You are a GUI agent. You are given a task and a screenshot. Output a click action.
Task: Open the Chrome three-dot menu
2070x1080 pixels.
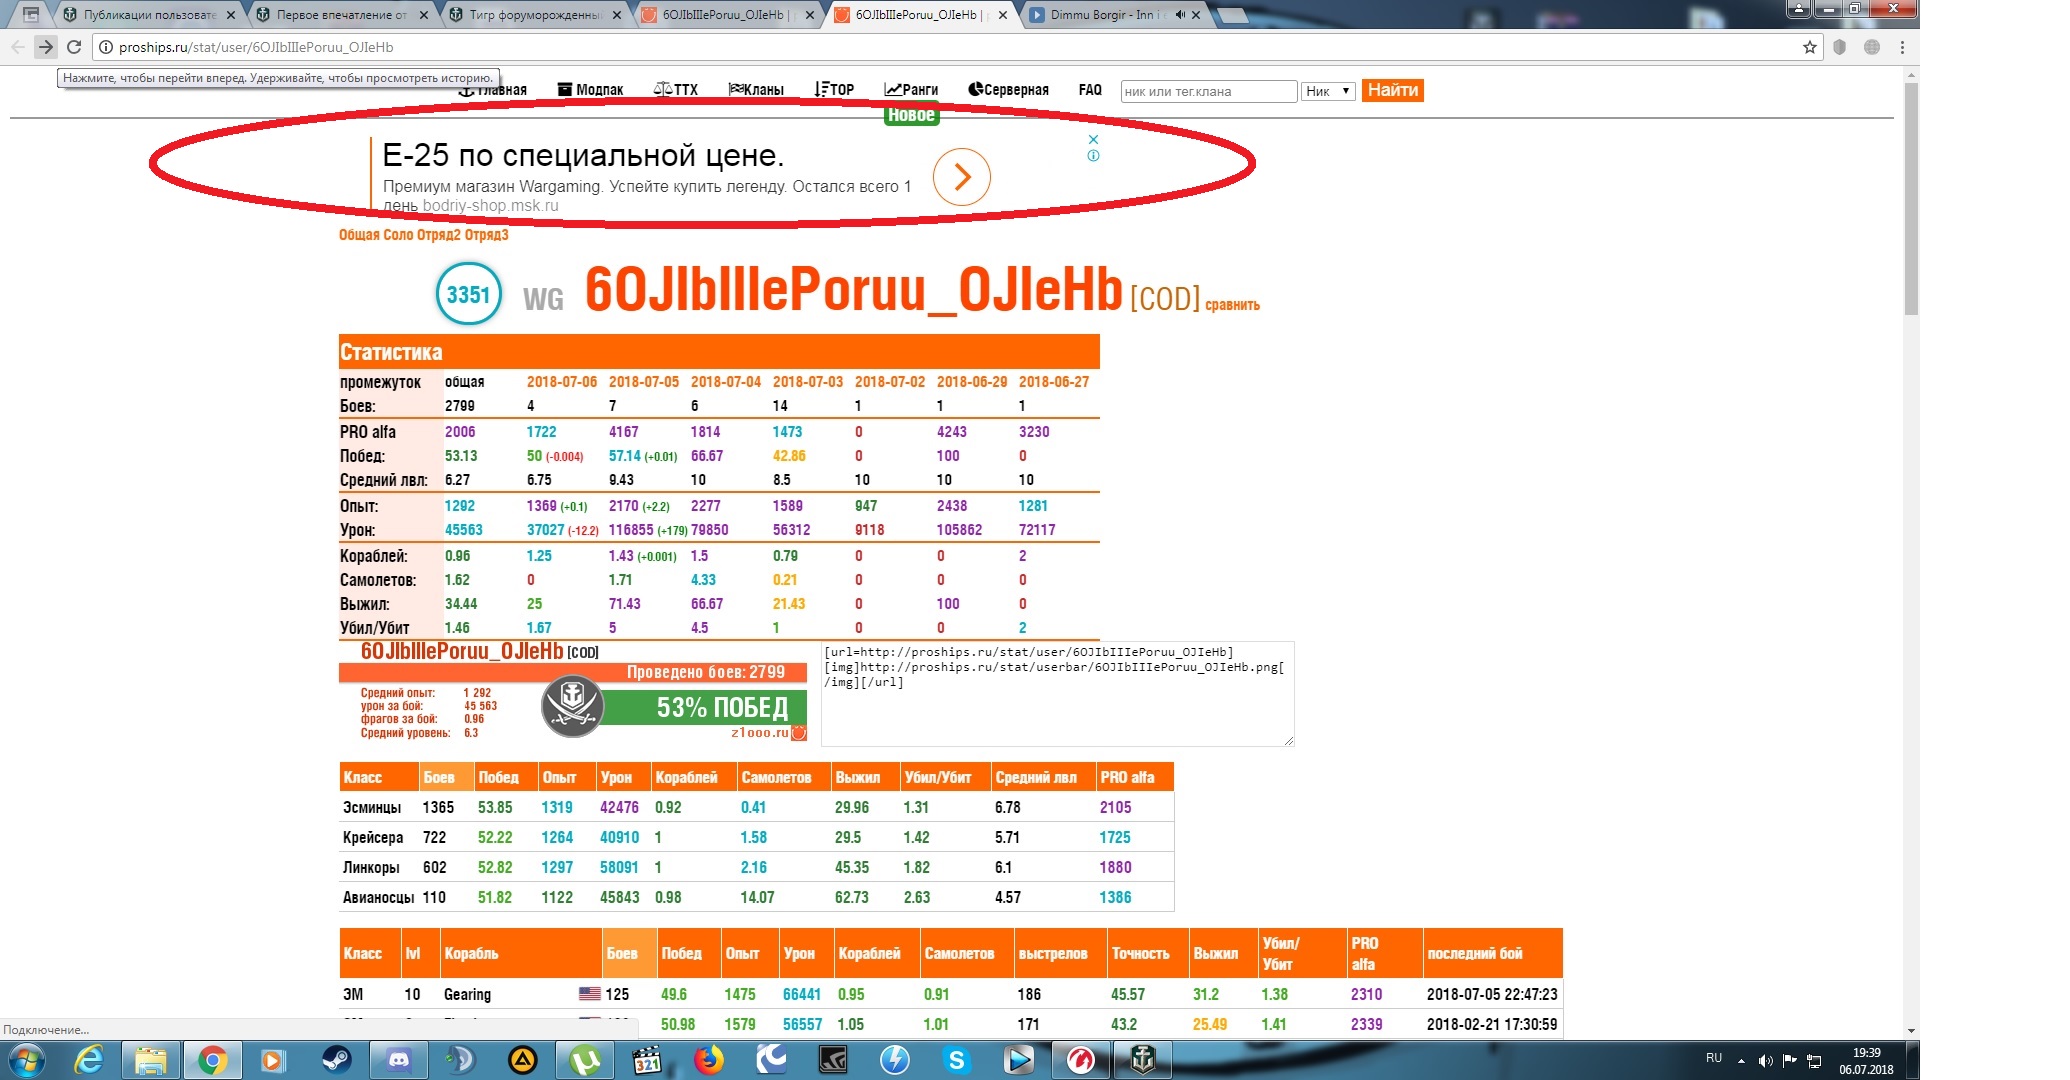1902,47
